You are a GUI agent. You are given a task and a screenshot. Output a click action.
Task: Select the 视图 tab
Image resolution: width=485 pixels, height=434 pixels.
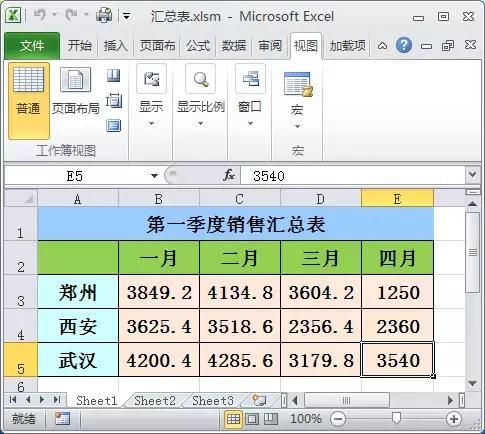point(306,46)
